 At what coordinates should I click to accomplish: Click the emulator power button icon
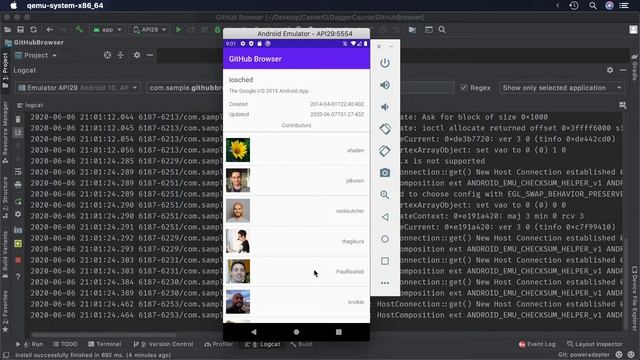[x=384, y=63]
